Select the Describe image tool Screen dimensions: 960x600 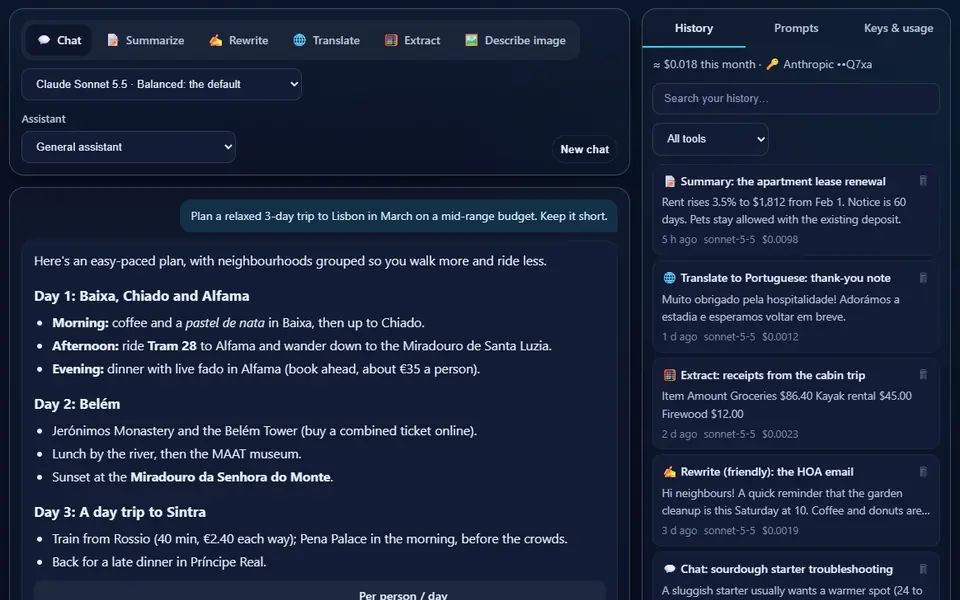(x=515, y=40)
